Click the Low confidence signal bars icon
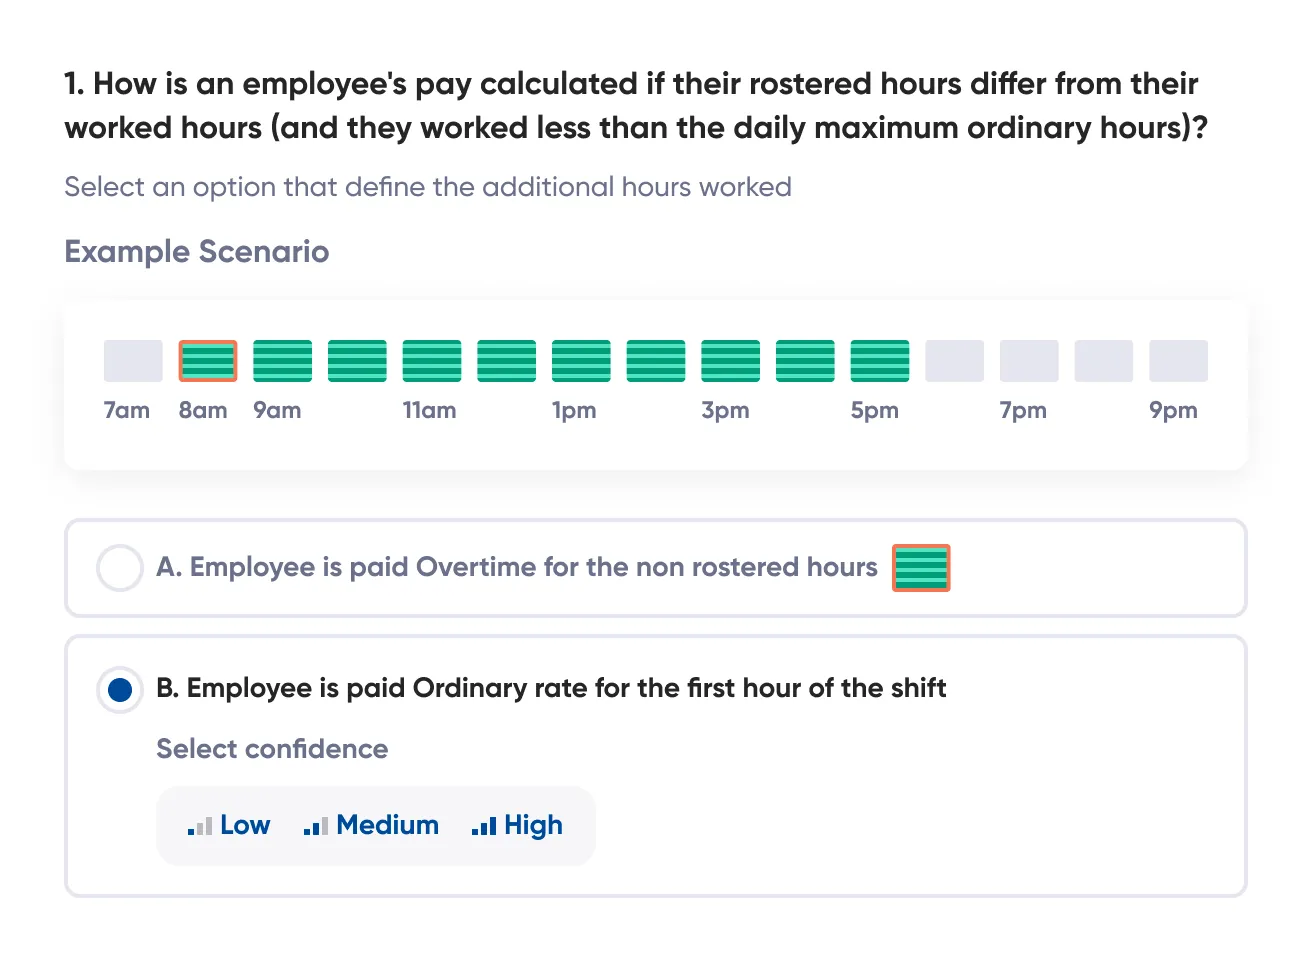Image resolution: width=1312 pixels, height=962 pixels. pos(200,826)
